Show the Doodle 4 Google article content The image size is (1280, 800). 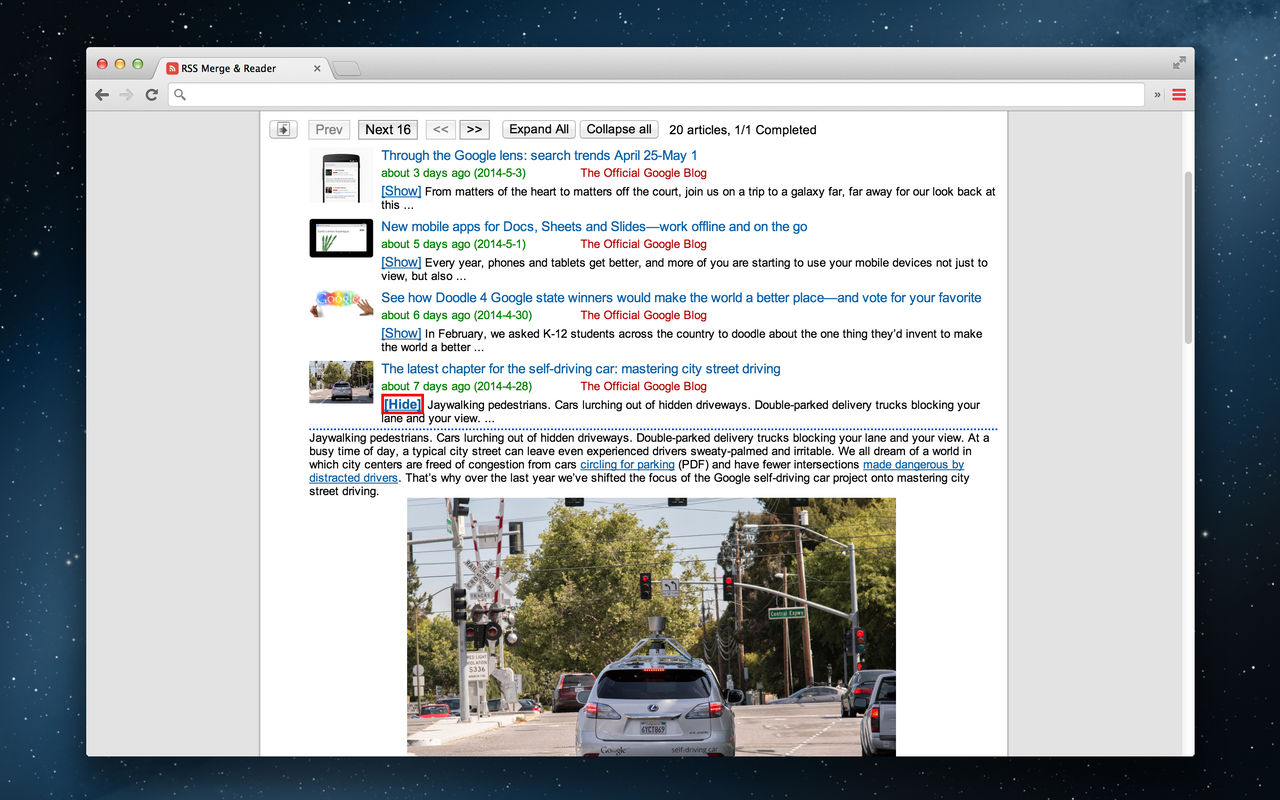pyautogui.click(x=401, y=333)
